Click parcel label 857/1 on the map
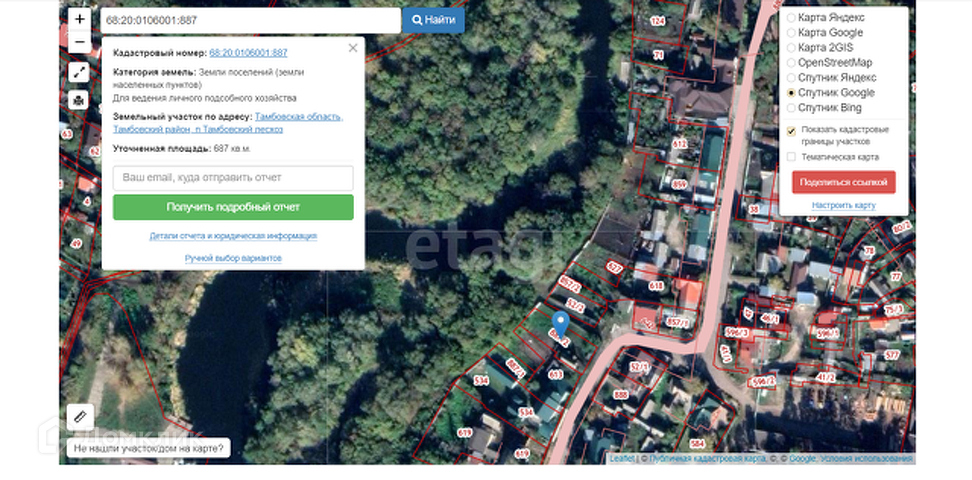 click(678, 323)
